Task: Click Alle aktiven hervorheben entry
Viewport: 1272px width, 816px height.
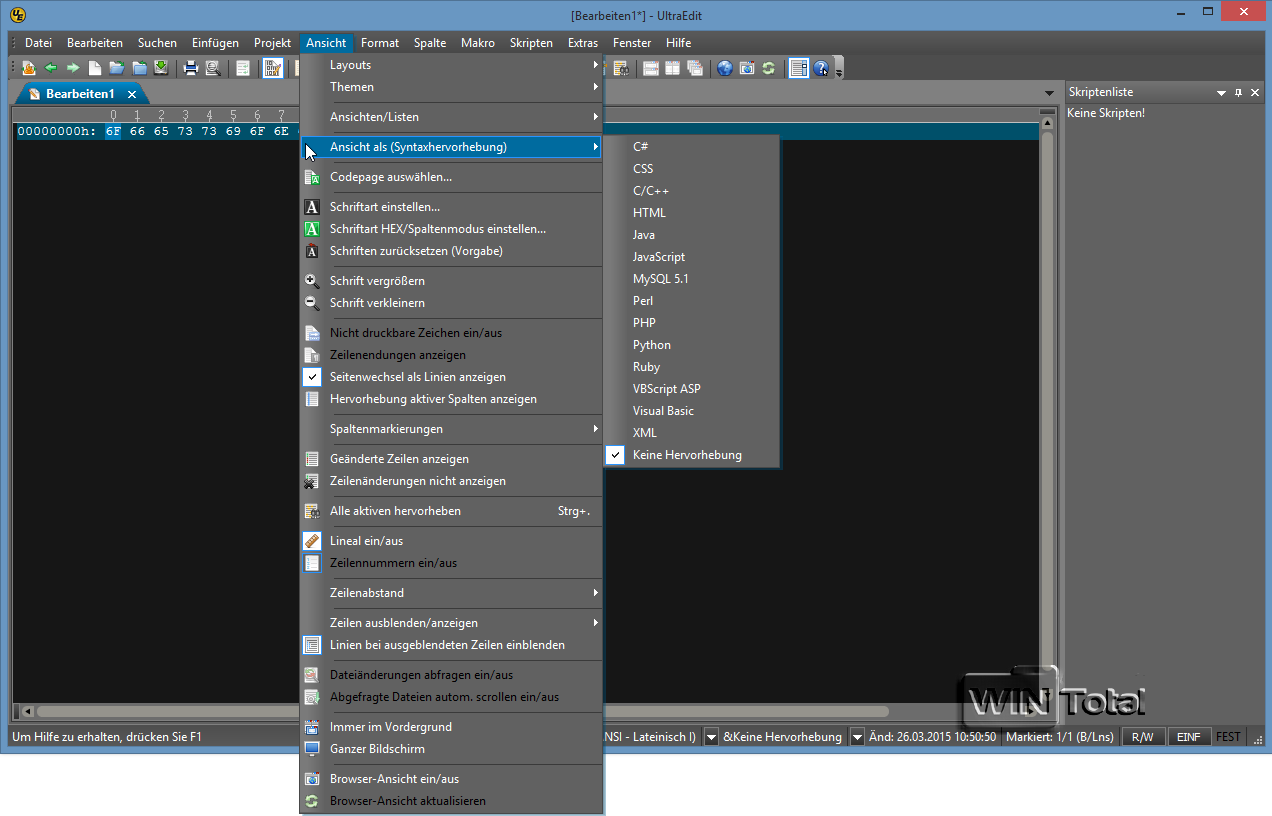Action: pos(452,511)
